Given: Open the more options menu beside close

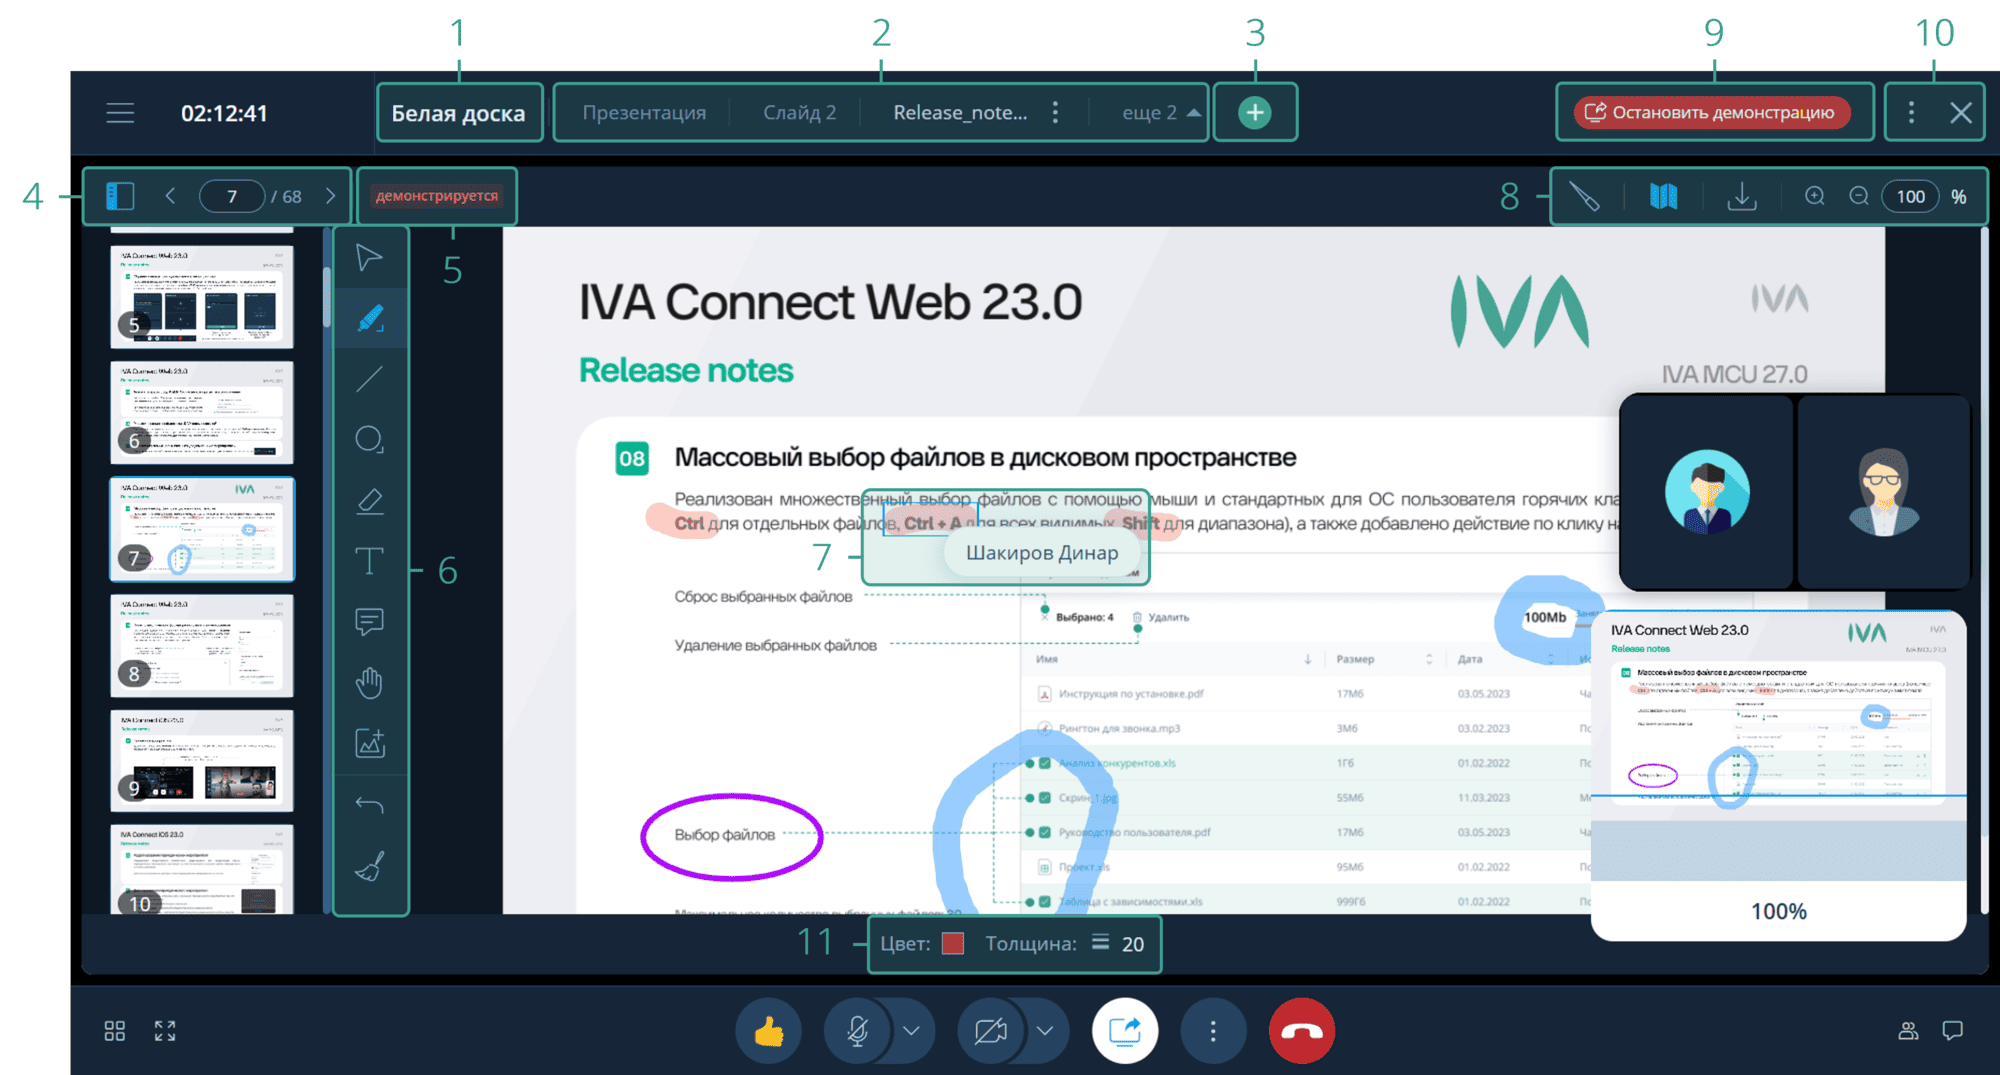Looking at the screenshot, I should [x=1911, y=113].
